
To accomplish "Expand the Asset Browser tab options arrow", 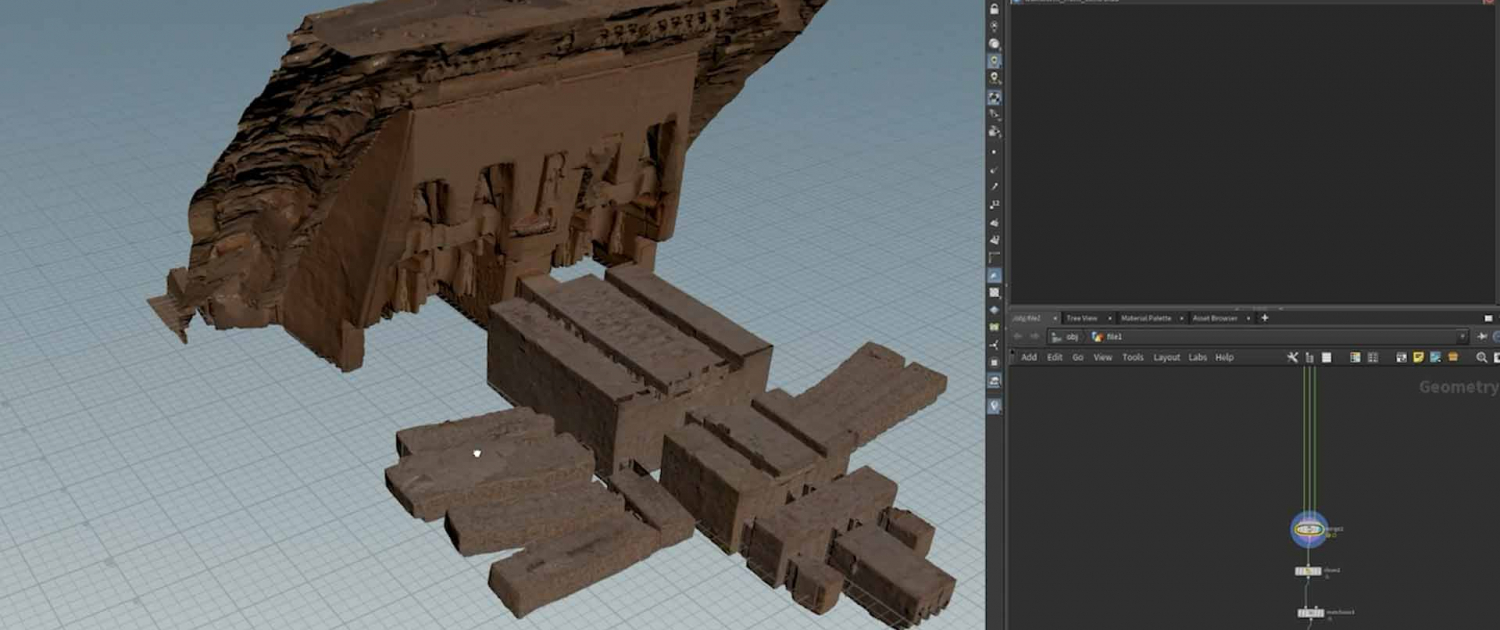I will click(1248, 318).
